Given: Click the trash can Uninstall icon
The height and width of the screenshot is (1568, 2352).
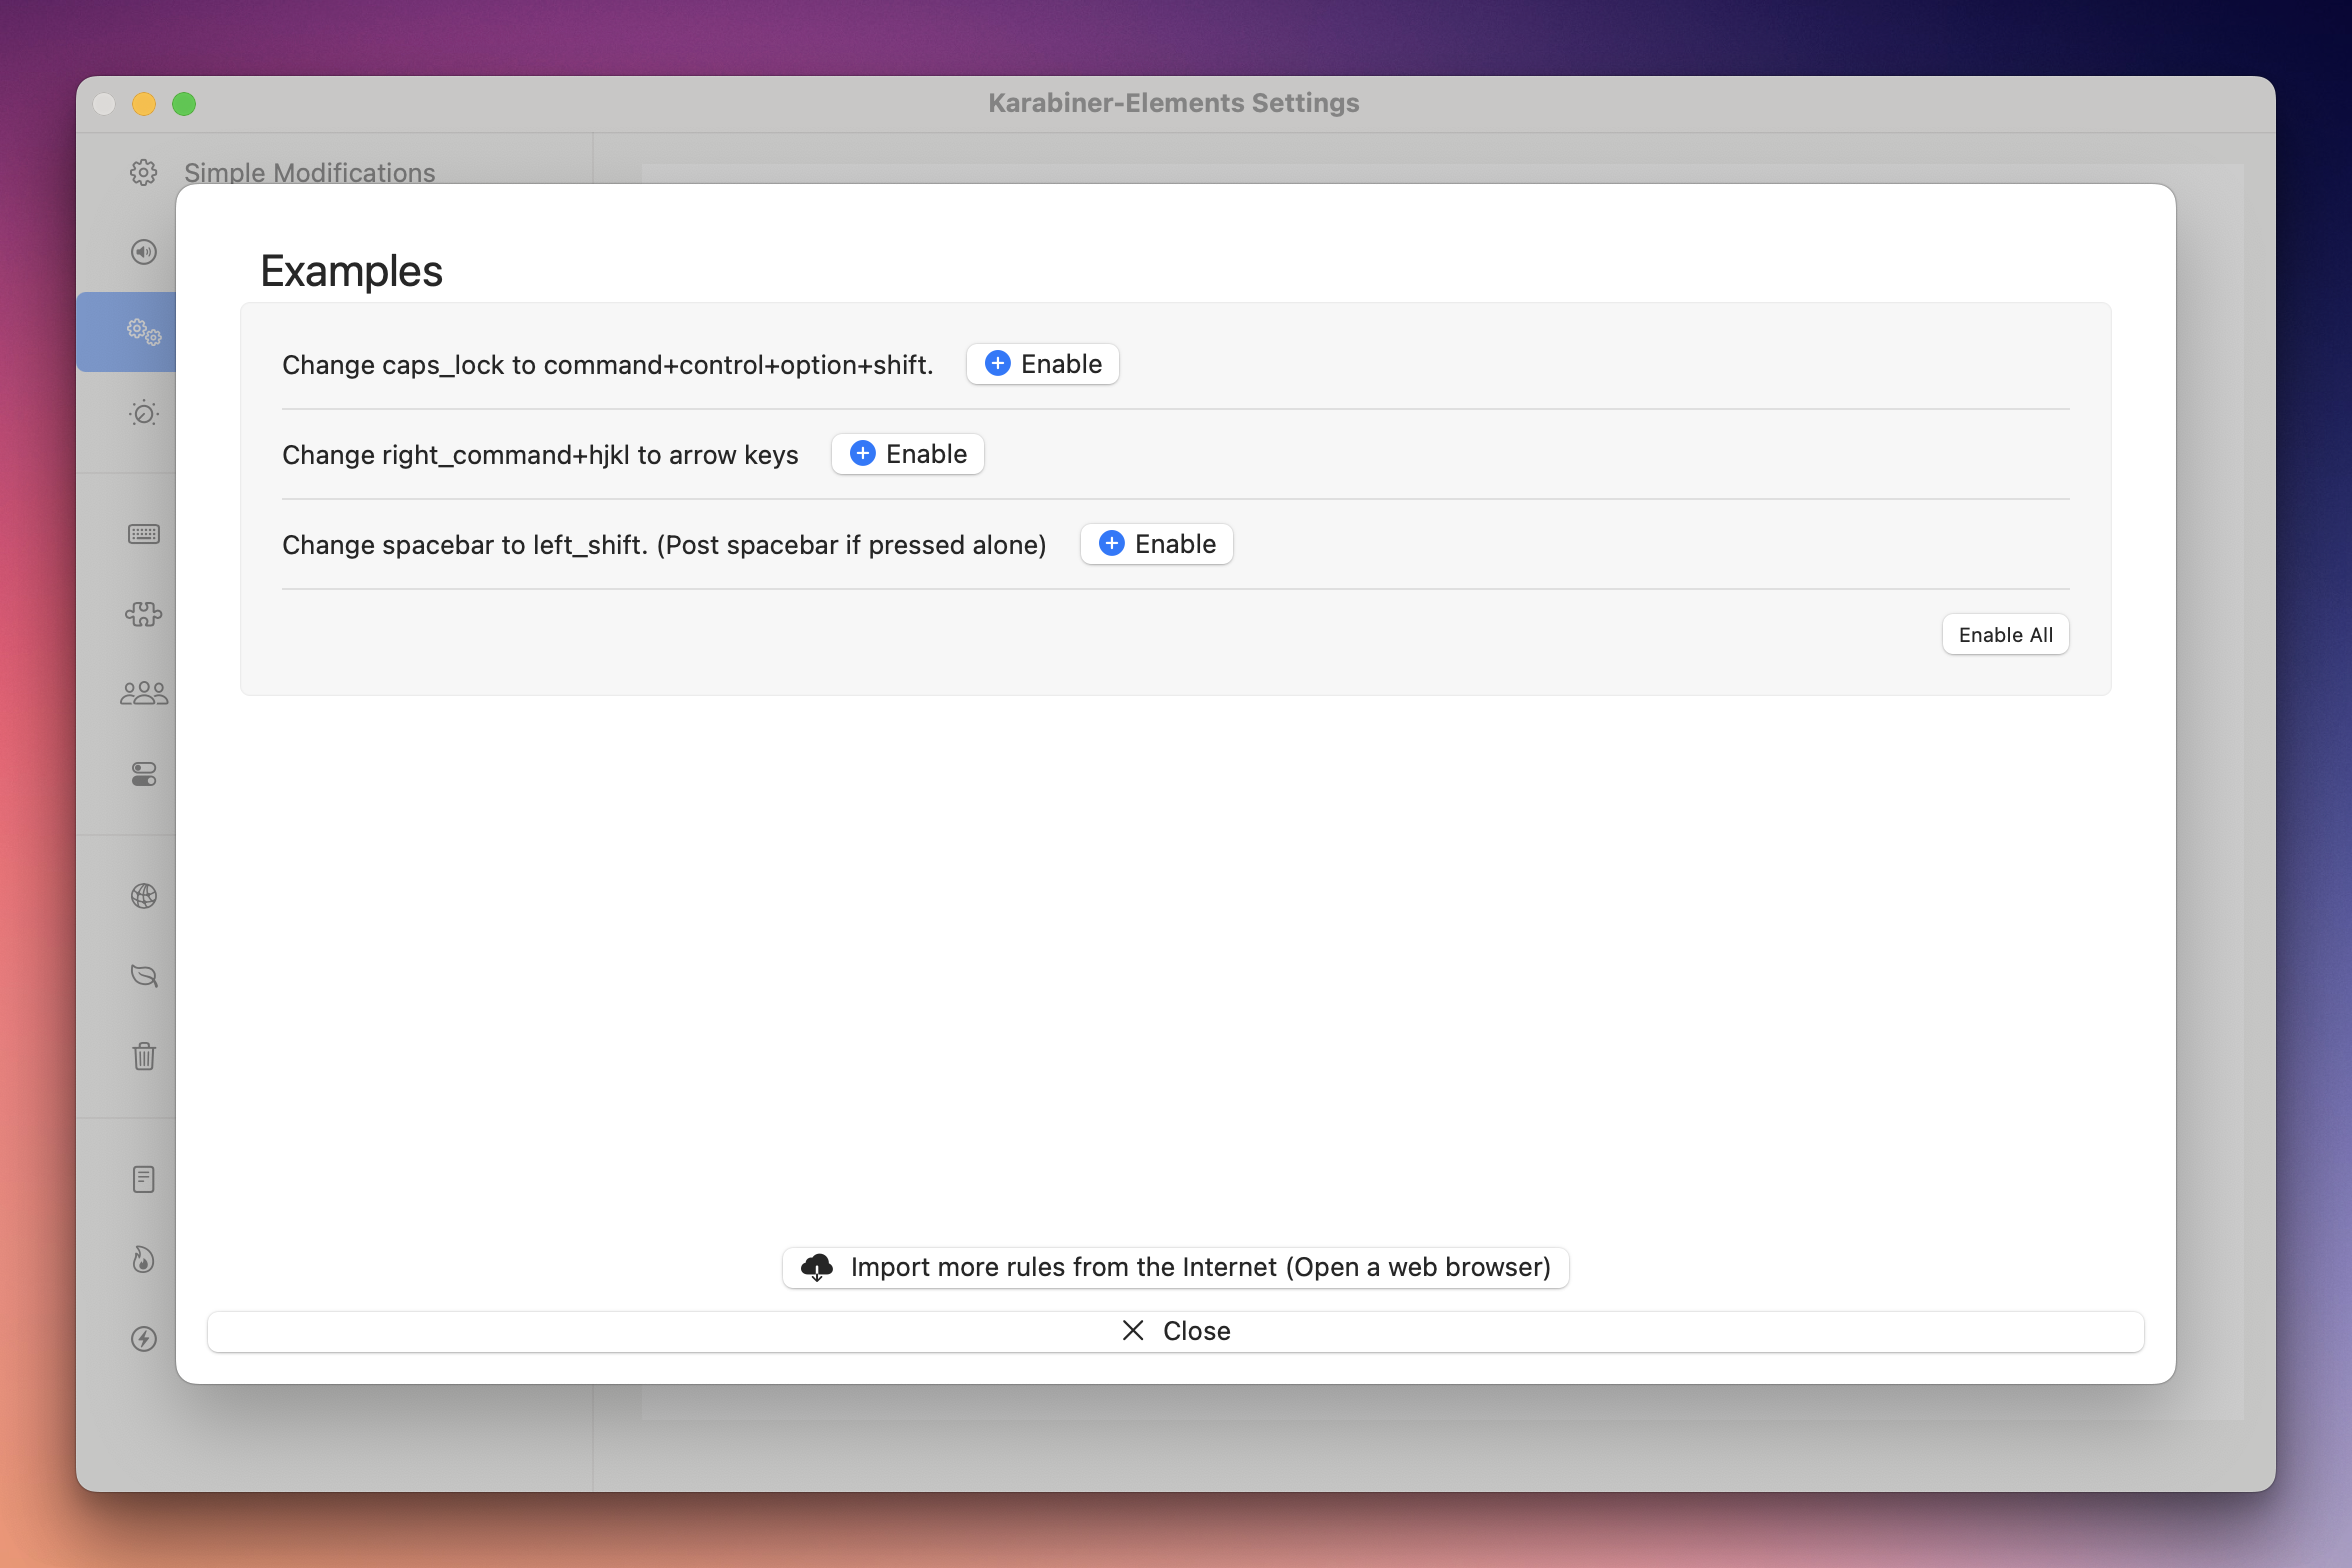Looking at the screenshot, I should 144,1056.
